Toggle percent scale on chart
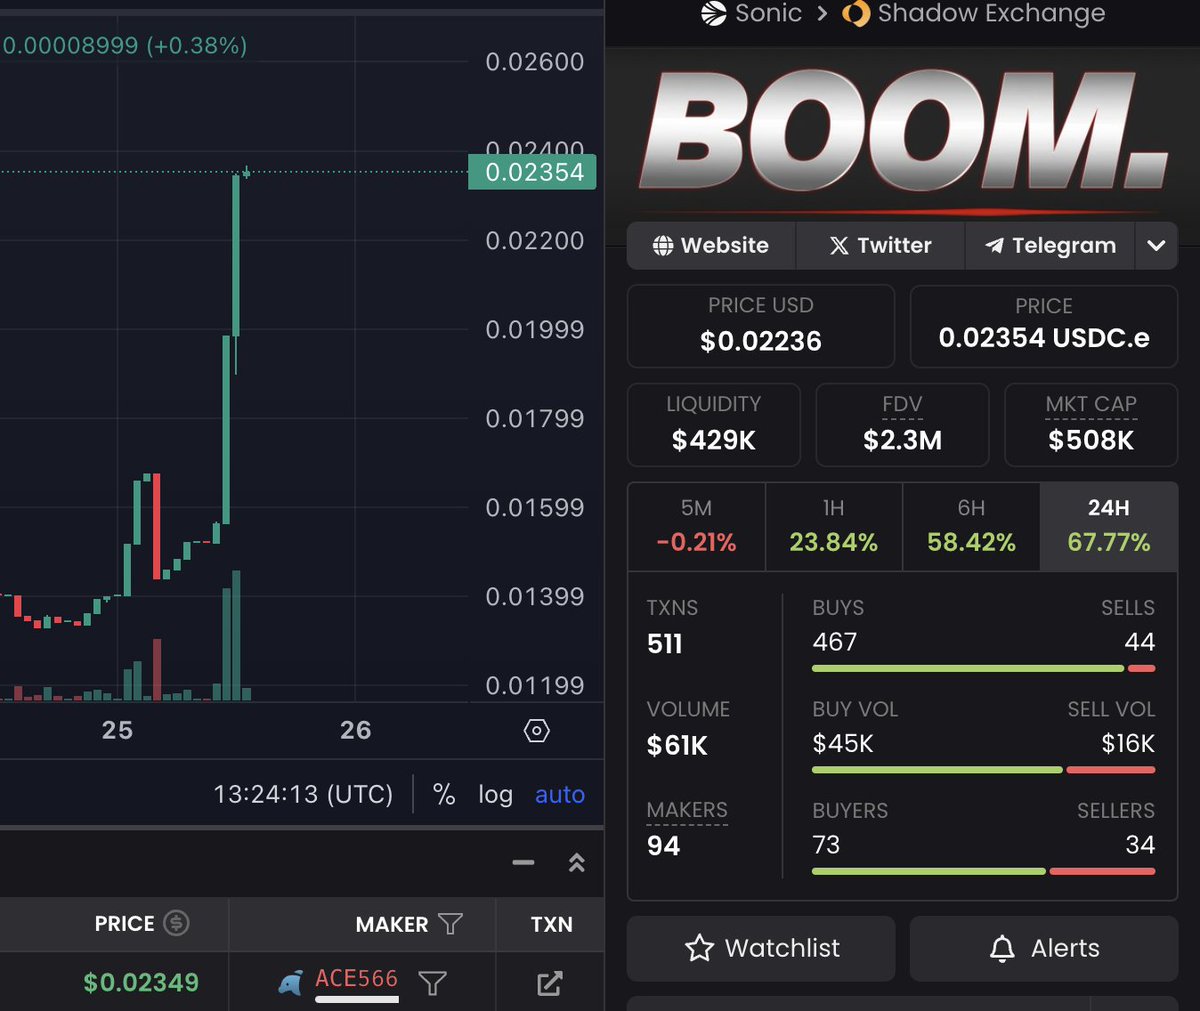This screenshot has height=1011, width=1200. pos(444,795)
